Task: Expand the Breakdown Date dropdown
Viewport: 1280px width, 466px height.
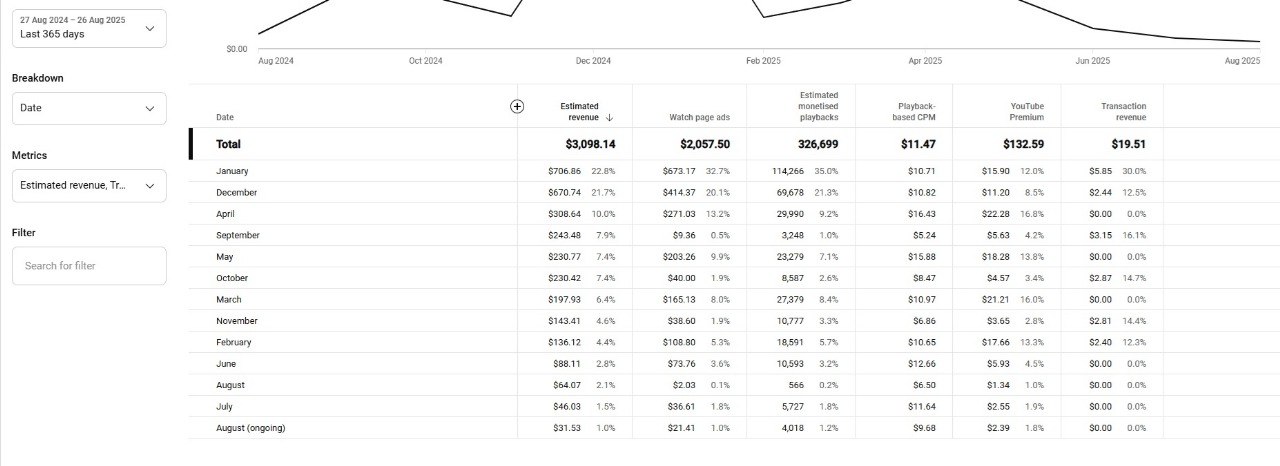Action: [x=89, y=108]
